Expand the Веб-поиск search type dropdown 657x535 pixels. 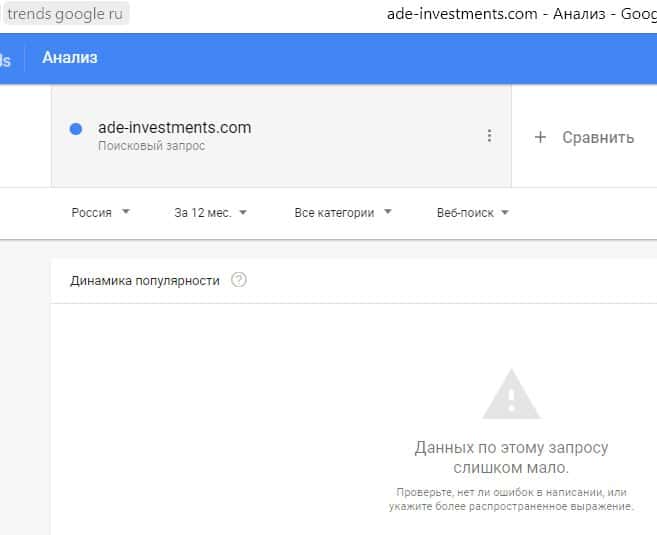473,212
